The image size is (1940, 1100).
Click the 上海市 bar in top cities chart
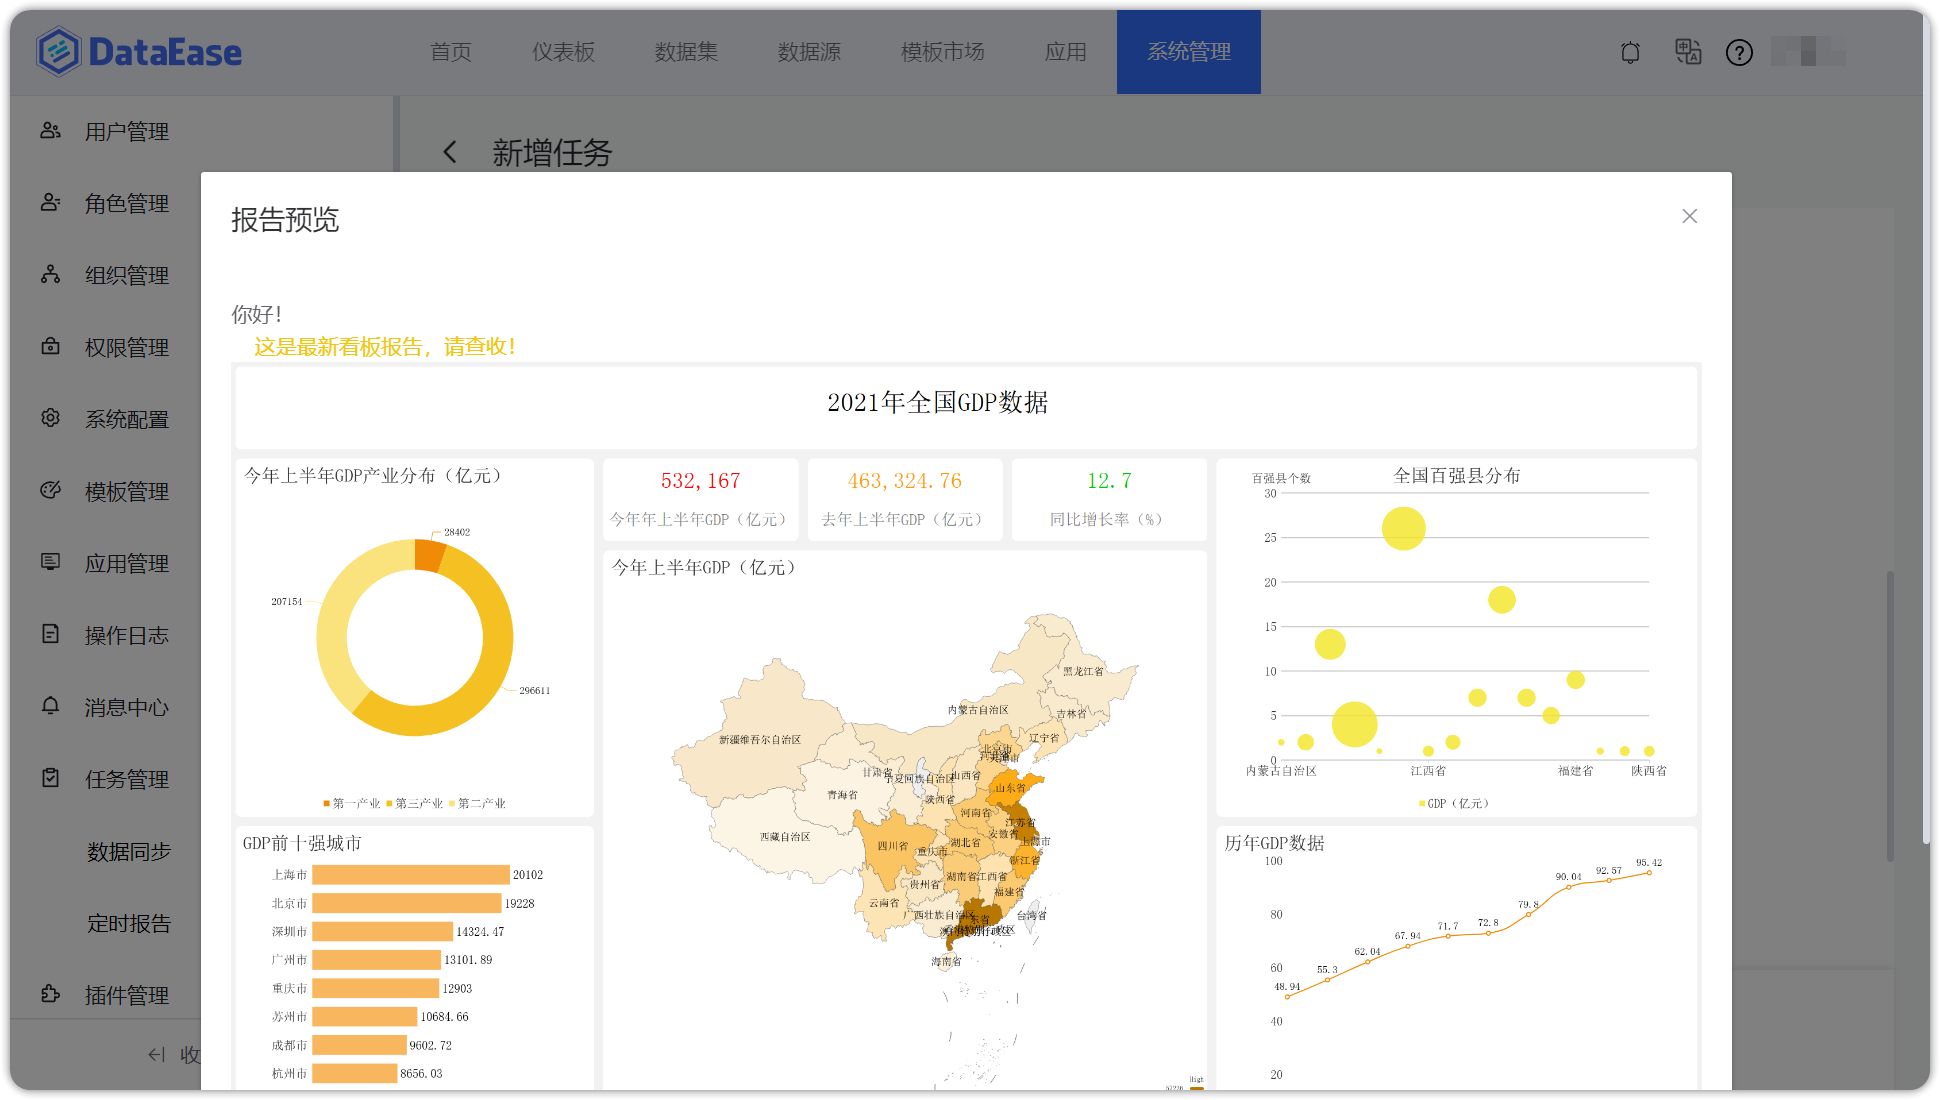point(411,875)
